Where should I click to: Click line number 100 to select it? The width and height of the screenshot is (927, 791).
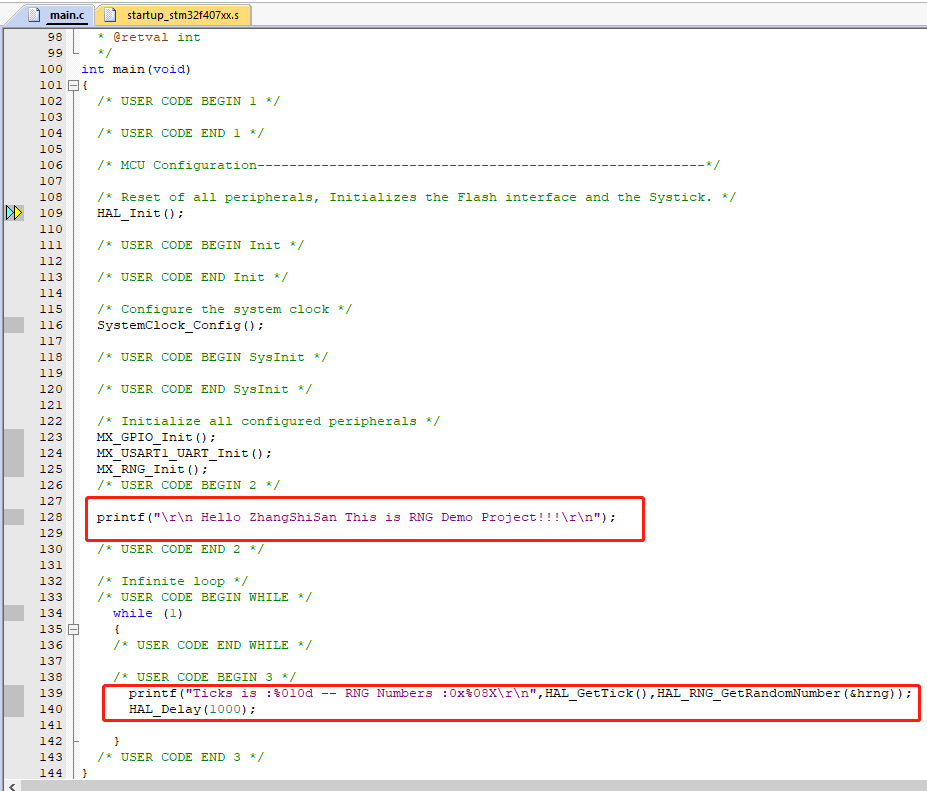[x=51, y=68]
